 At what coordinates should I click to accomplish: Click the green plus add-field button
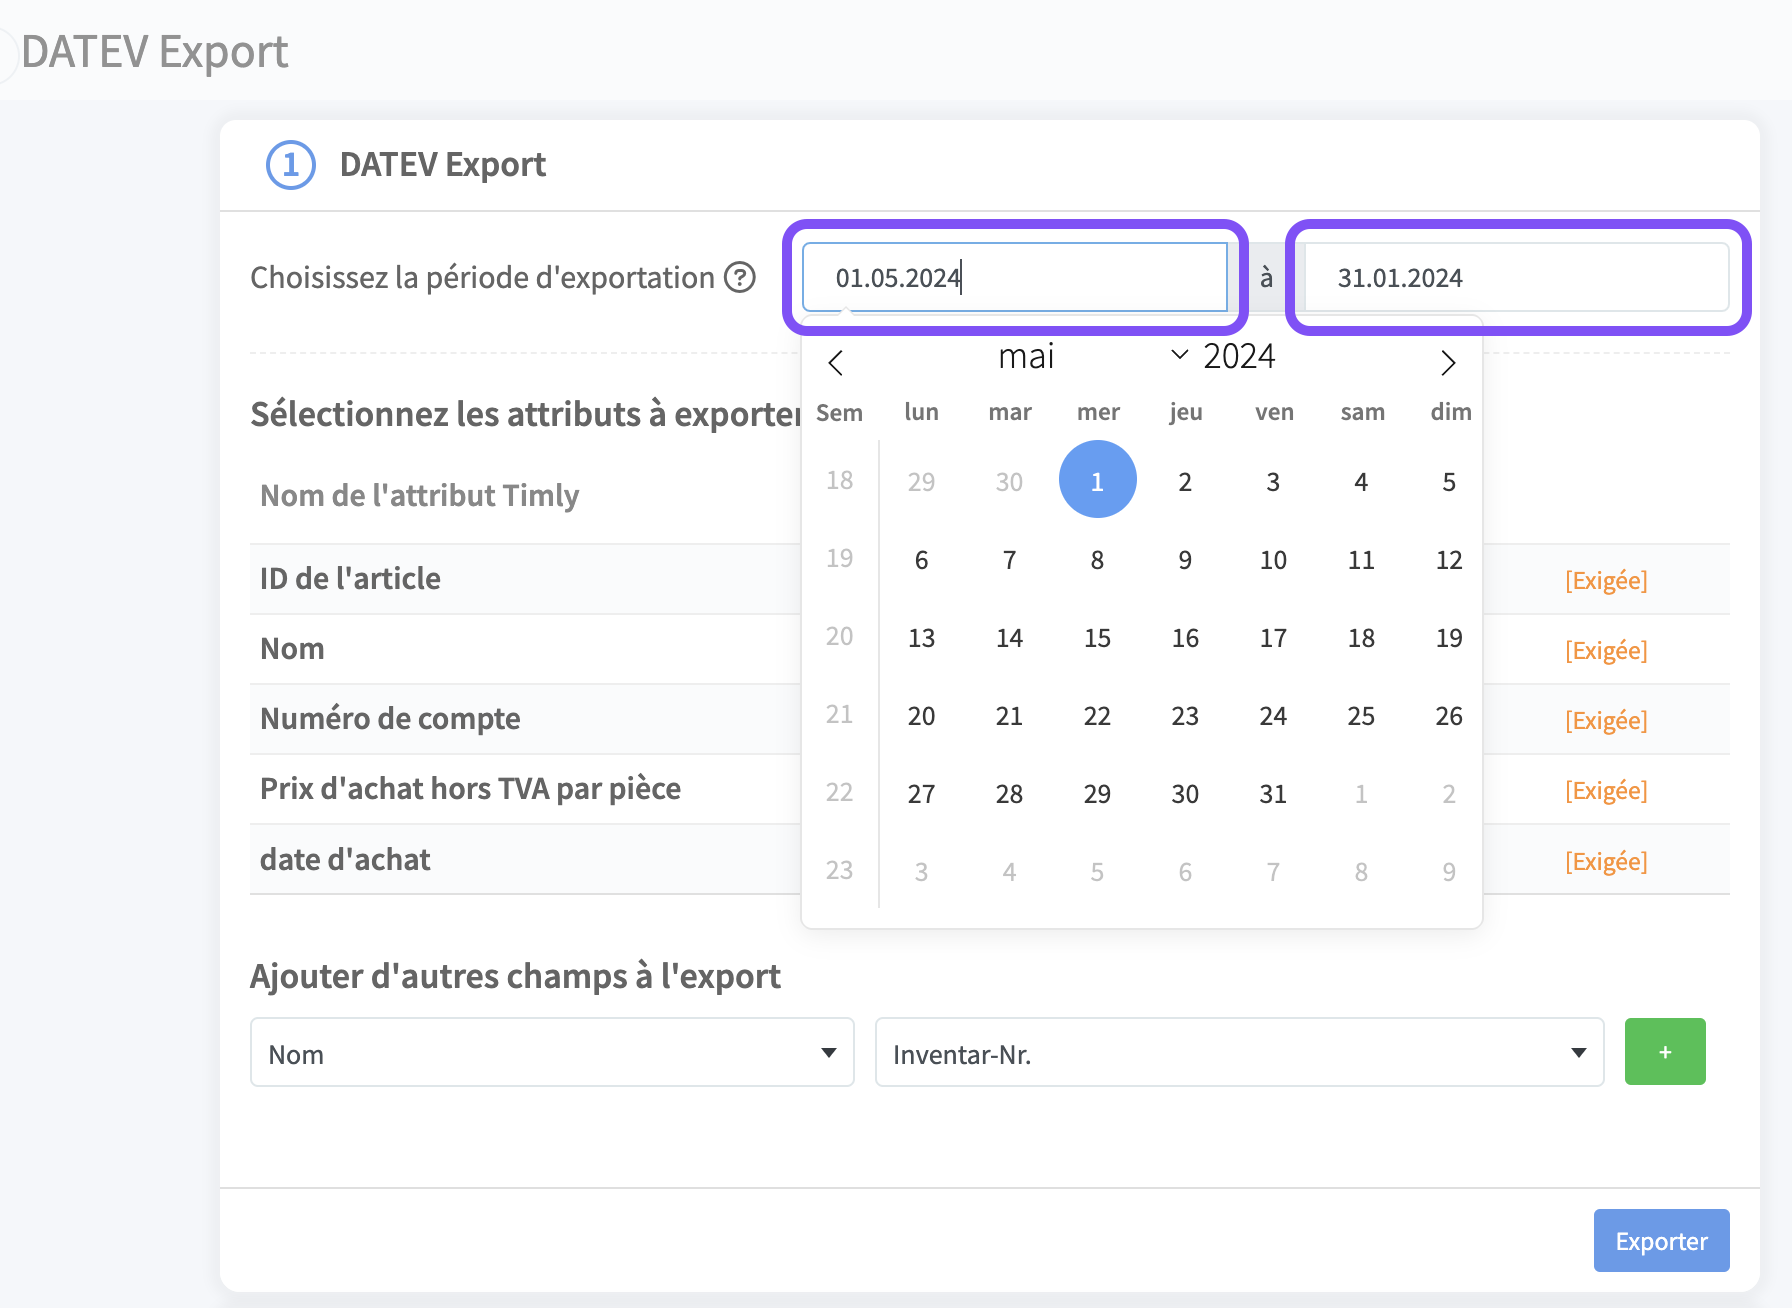tap(1665, 1052)
